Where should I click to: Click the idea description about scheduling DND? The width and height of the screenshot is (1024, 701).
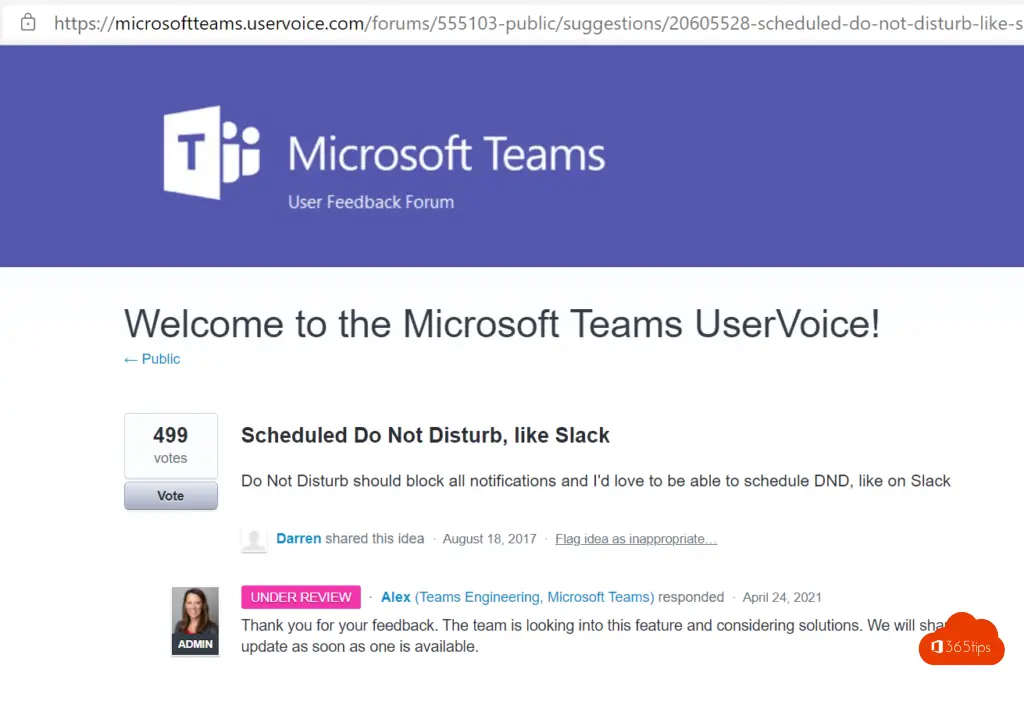[x=596, y=481]
